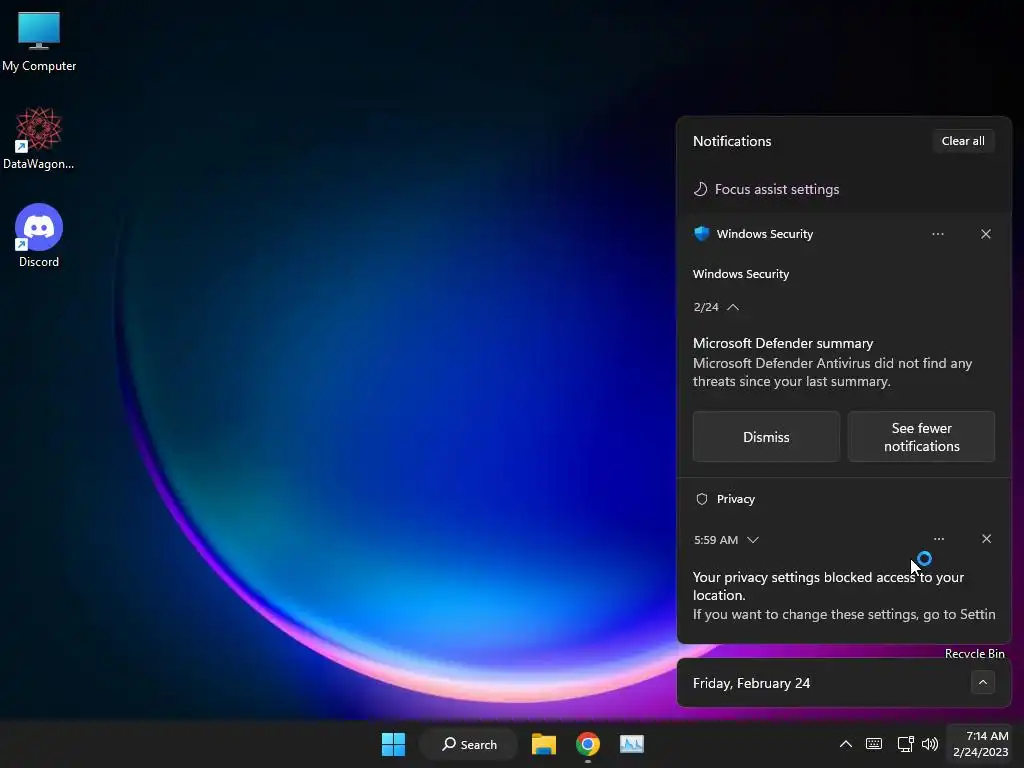This screenshot has height=768, width=1024.
Task: Select the DataWagon desktop shortcut
Action: point(39,138)
